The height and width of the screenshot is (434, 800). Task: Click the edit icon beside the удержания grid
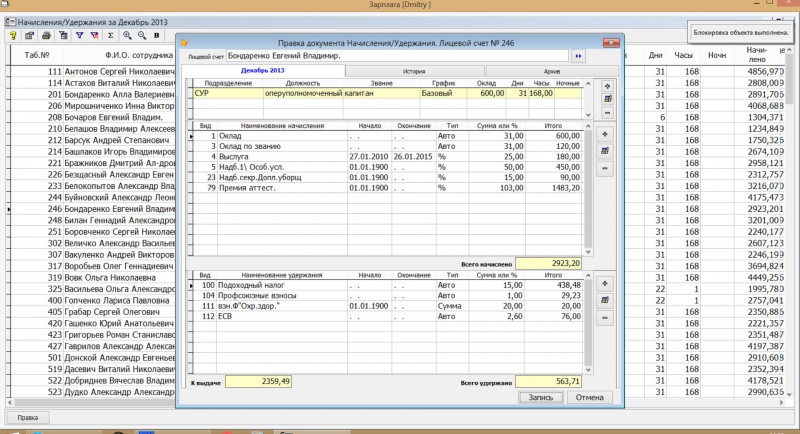pos(605,300)
